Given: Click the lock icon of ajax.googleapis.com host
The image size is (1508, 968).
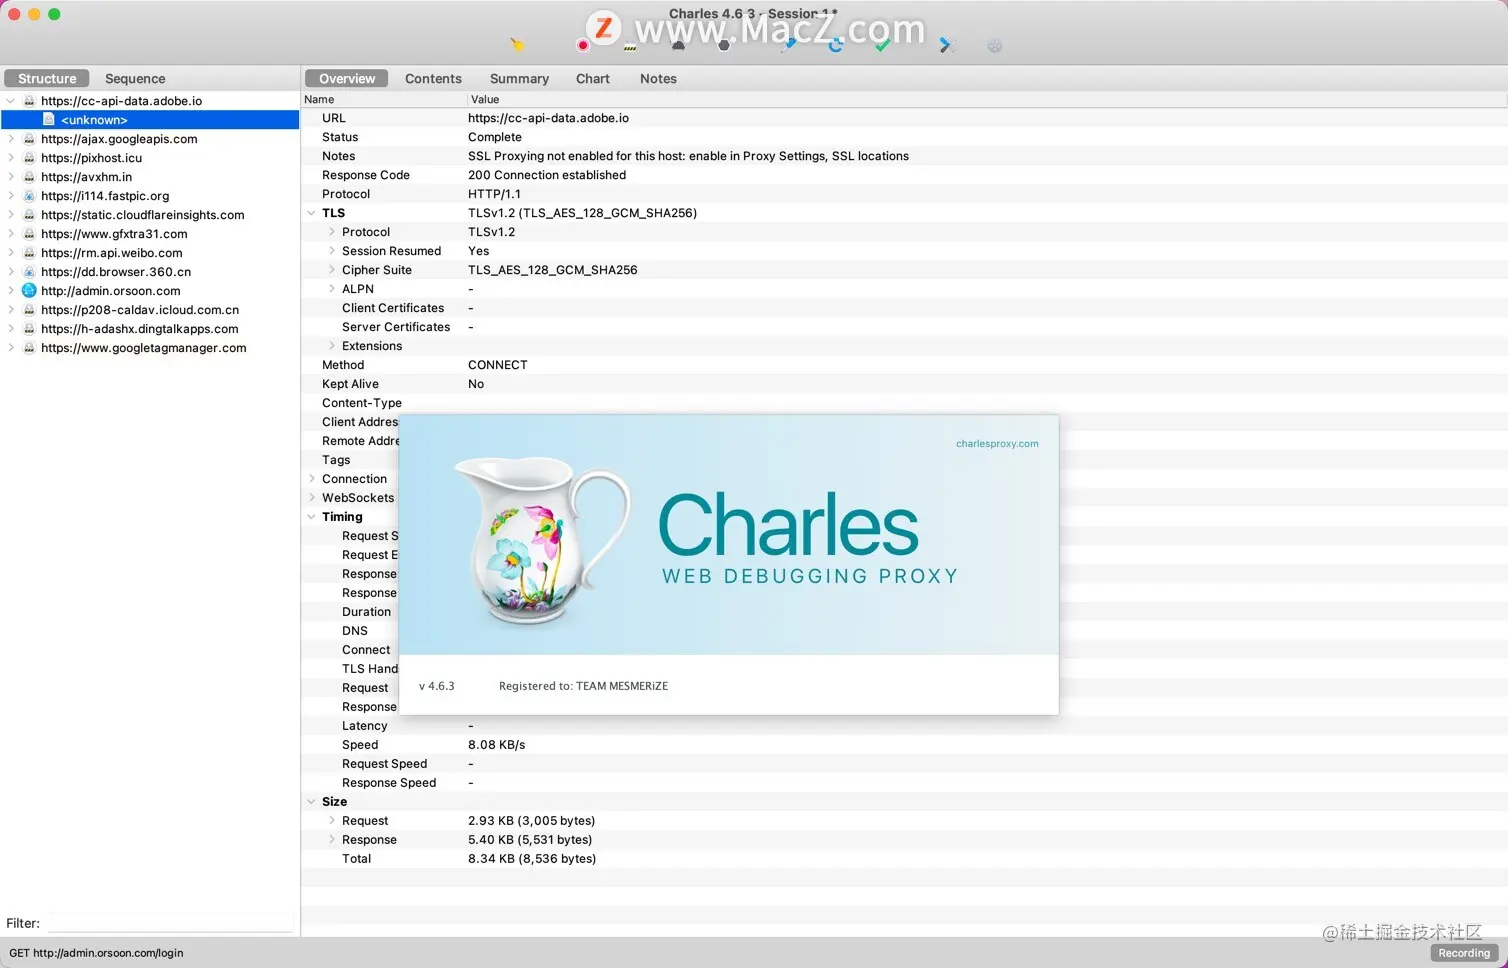Looking at the screenshot, I should coord(29,139).
